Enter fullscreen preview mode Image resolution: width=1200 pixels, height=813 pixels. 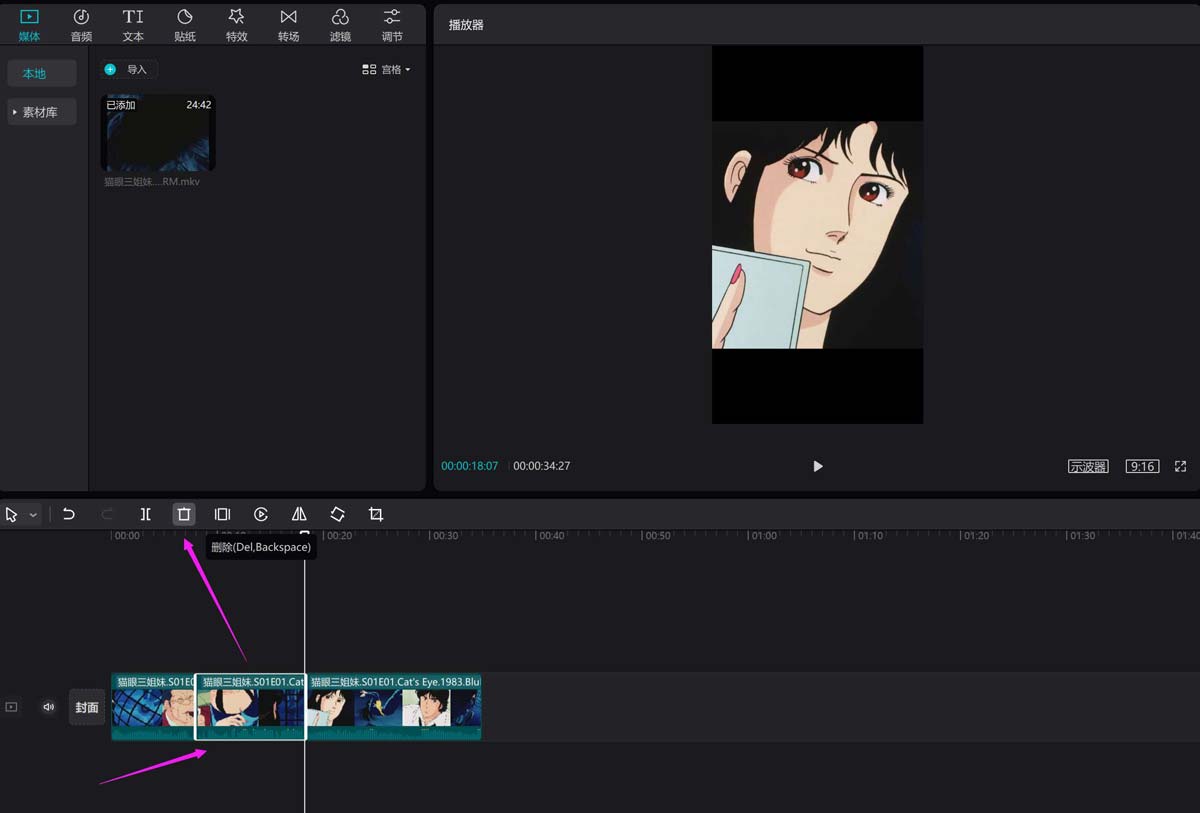[1180, 466]
